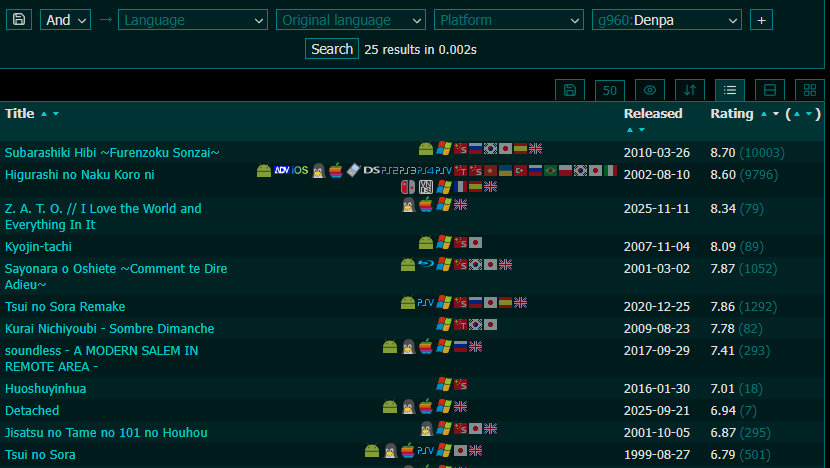Click the ADV platform icon in Higurashi row
Image resolution: width=830 pixels, height=468 pixels.
click(282, 170)
